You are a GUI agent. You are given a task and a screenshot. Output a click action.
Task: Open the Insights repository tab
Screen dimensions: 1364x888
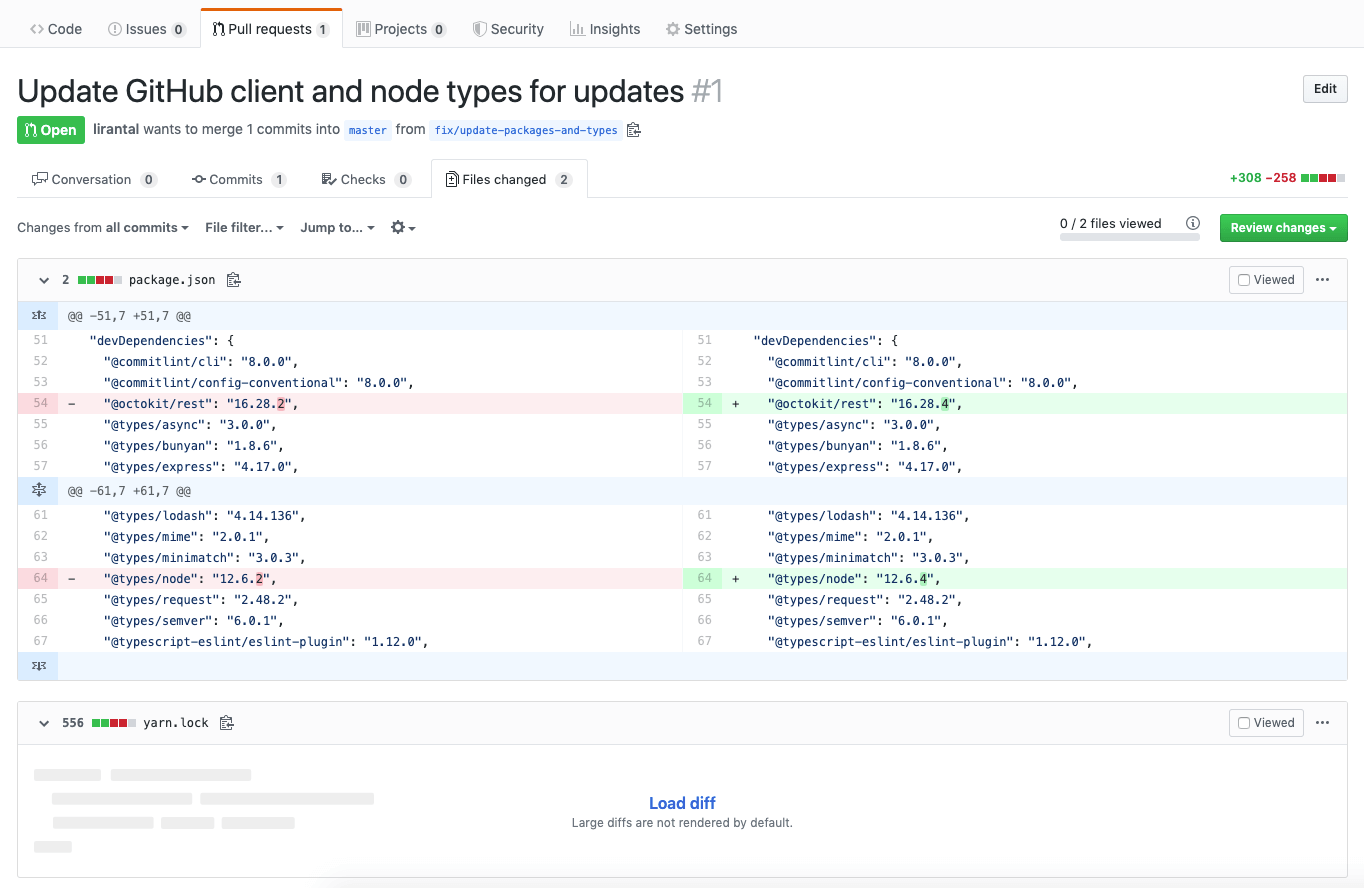tap(605, 29)
